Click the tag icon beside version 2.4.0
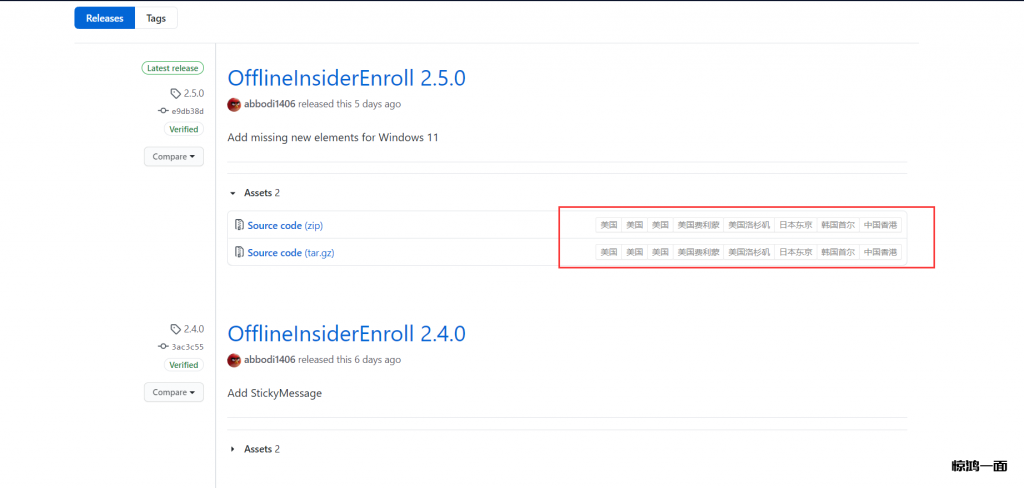The width and height of the screenshot is (1024, 488). point(176,329)
